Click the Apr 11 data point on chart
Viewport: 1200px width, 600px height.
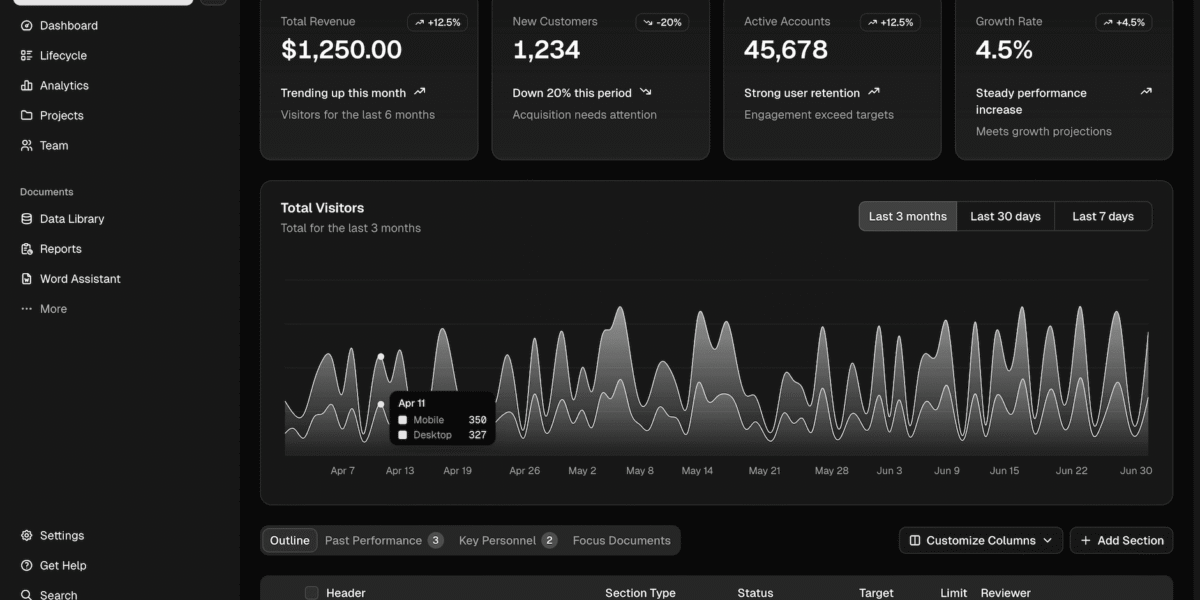381,357
